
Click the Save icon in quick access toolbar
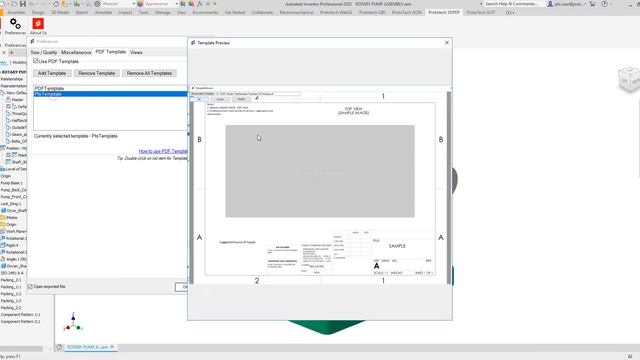pos(23,4)
